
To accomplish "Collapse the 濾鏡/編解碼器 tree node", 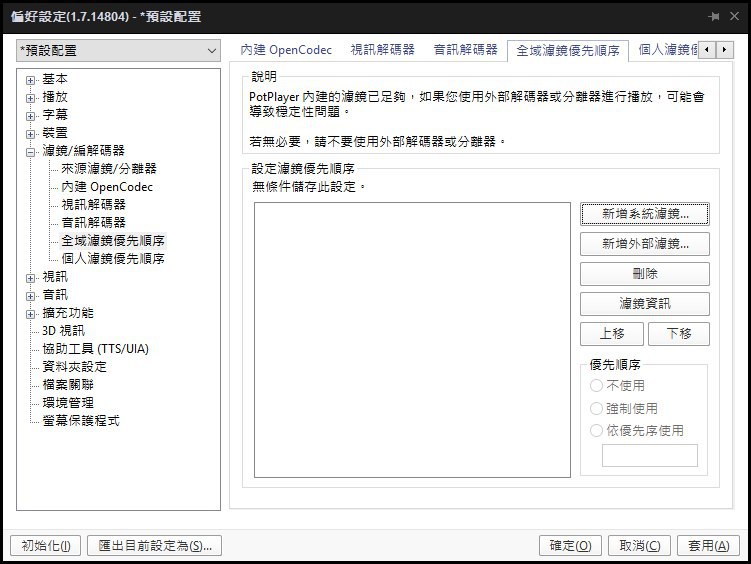I will pos(30,152).
